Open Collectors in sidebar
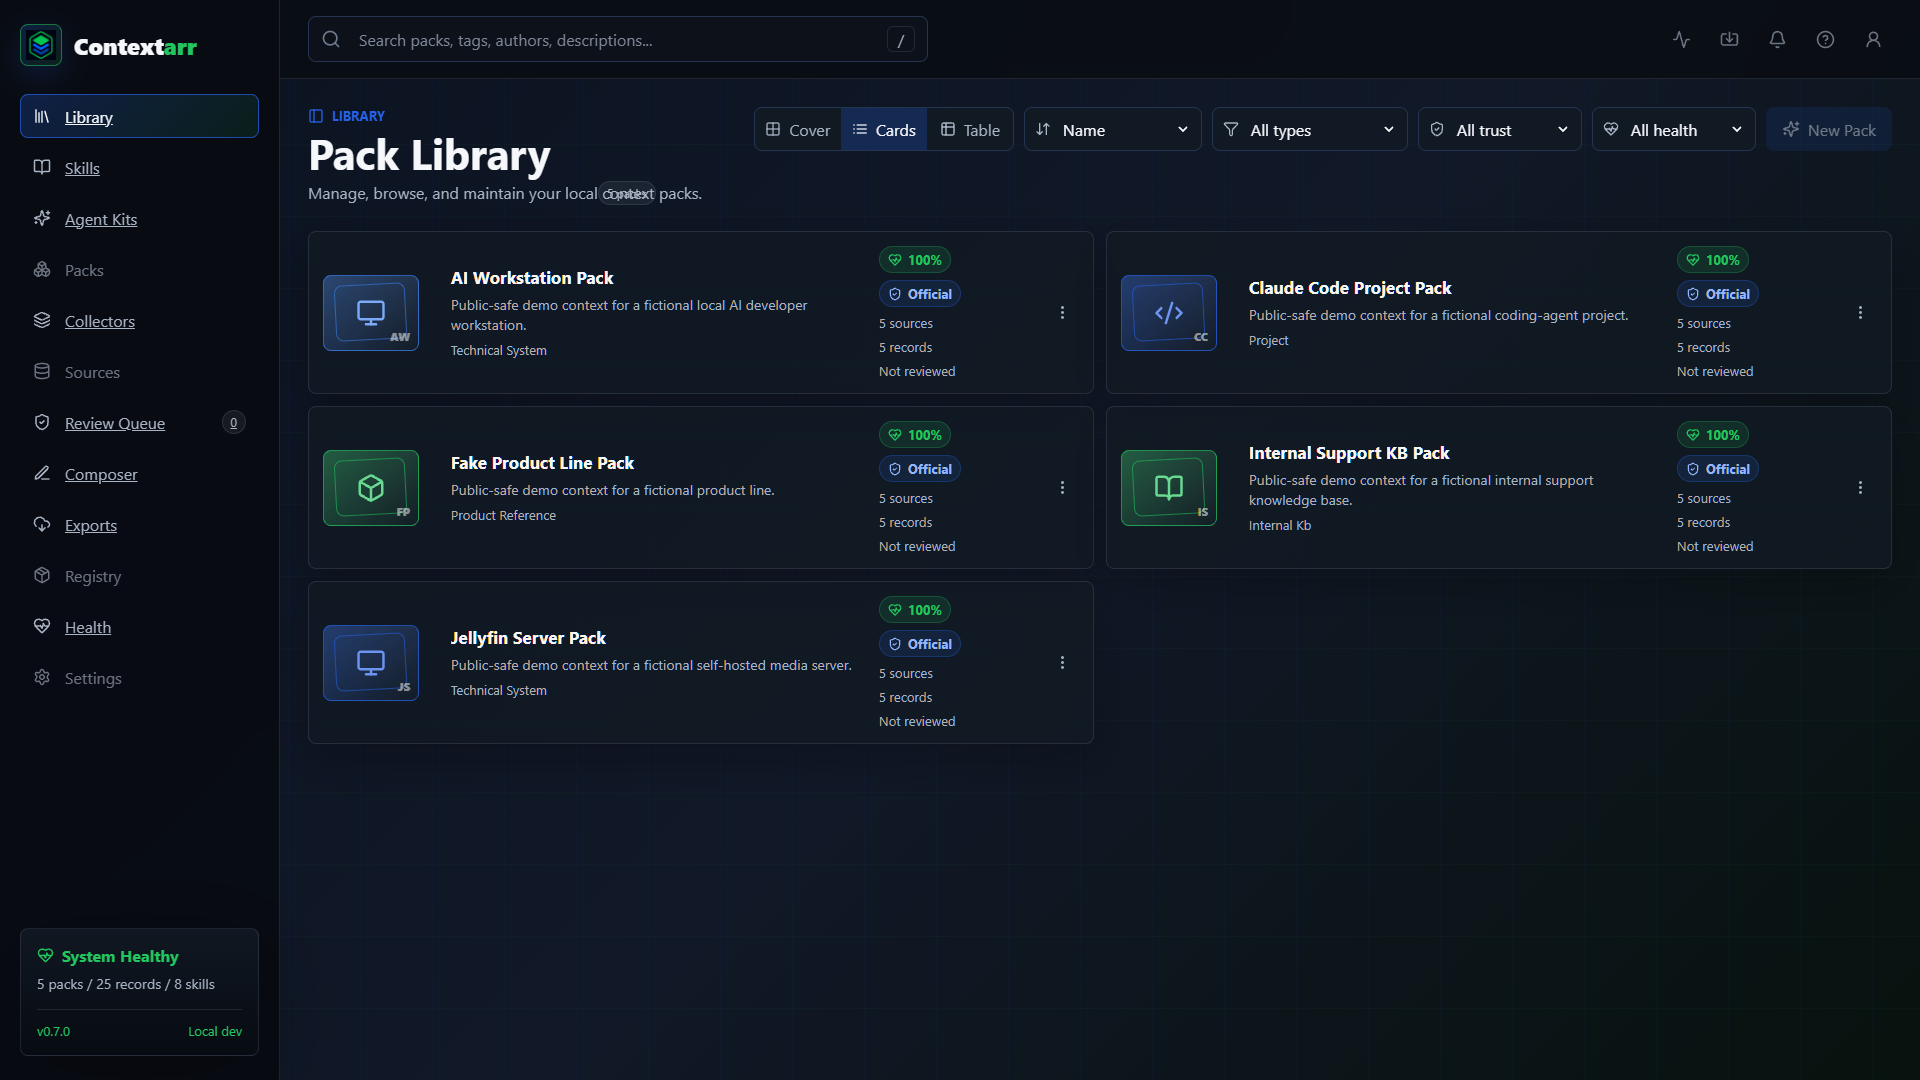Image resolution: width=1920 pixels, height=1080 pixels. (x=139, y=321)
